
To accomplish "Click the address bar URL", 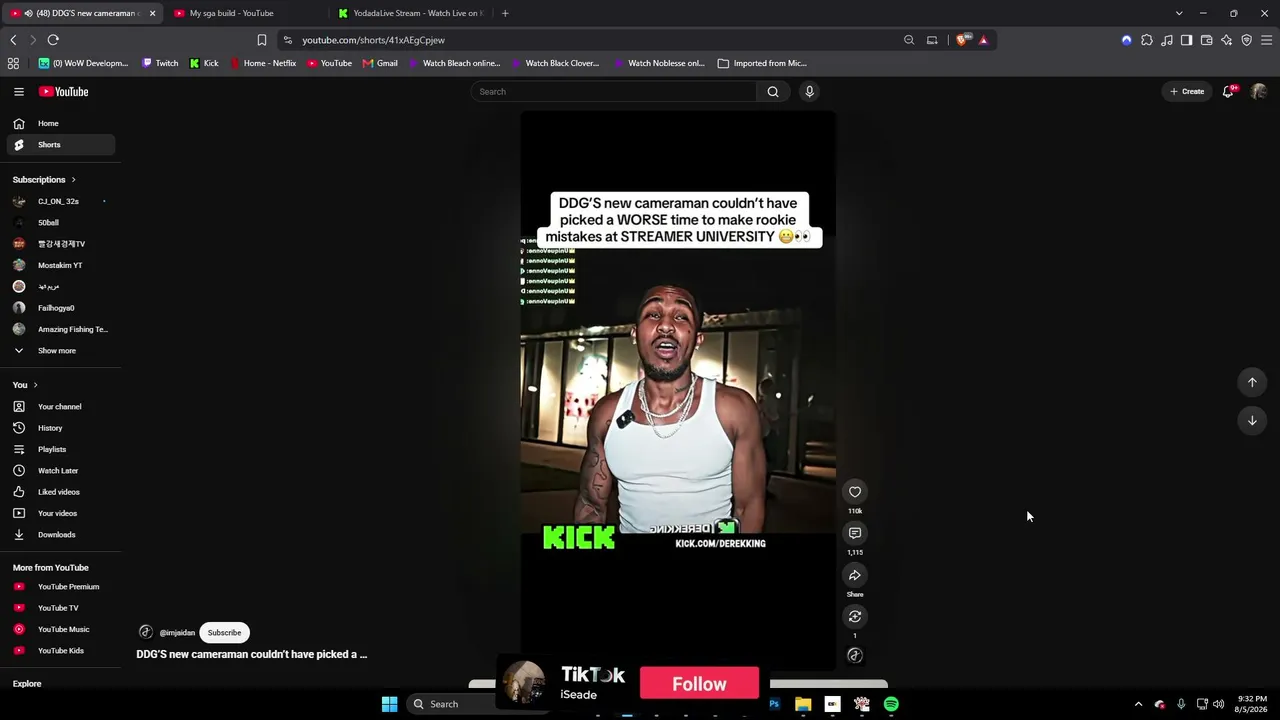I will [x=374, y=40].
